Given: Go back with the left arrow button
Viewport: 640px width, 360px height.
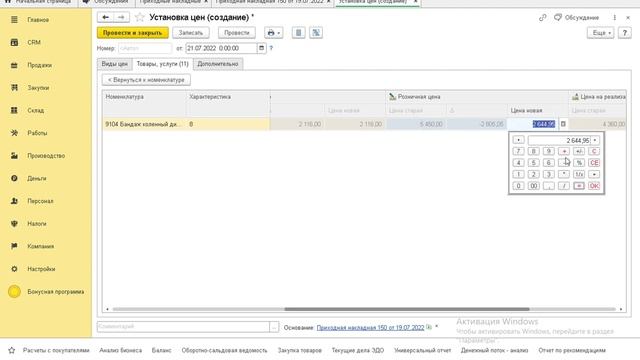Looking at the screenshot, I should click(x=105, y=17).
